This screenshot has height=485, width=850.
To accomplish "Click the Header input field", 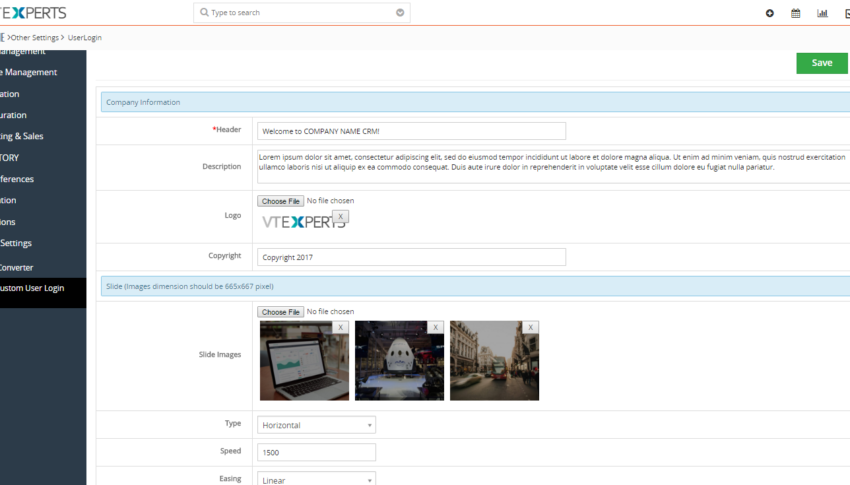I will pyautogui.click(x=411, y=131).
